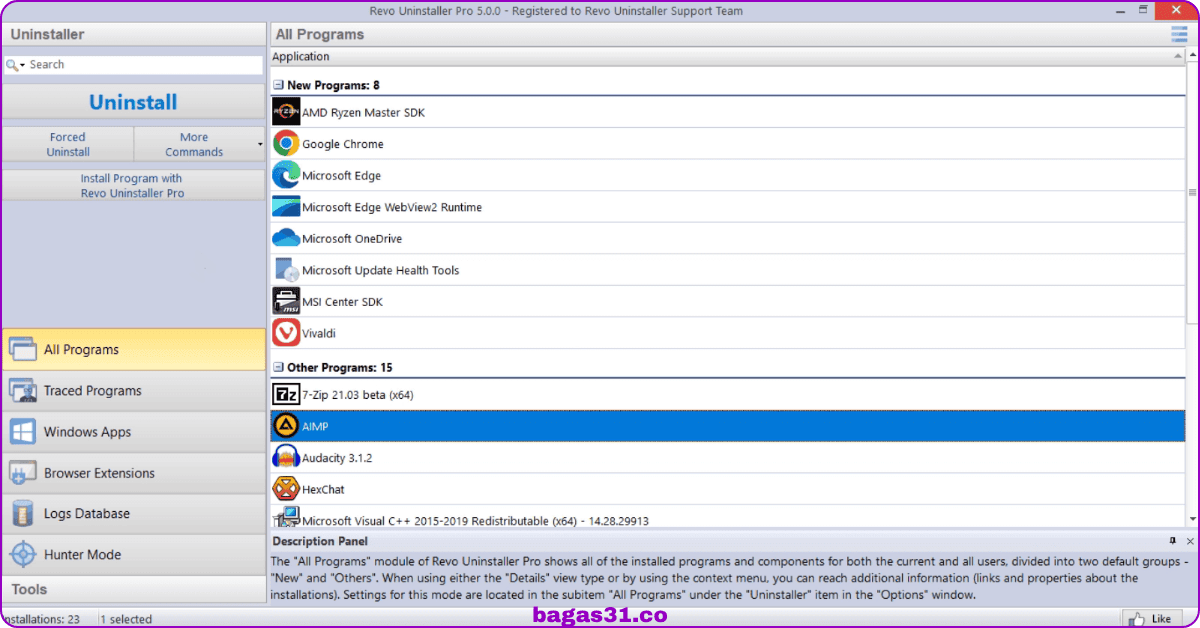Click the Forced Uninstall button
The width and height of the screenshot is (1200, 628).
[x=68, y=145]
